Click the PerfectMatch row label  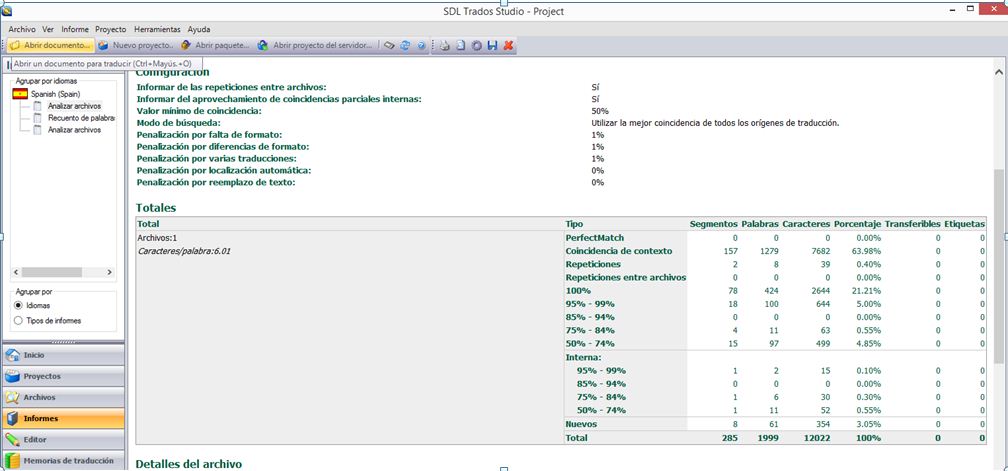pyautogui.click(x=595, y=238)
